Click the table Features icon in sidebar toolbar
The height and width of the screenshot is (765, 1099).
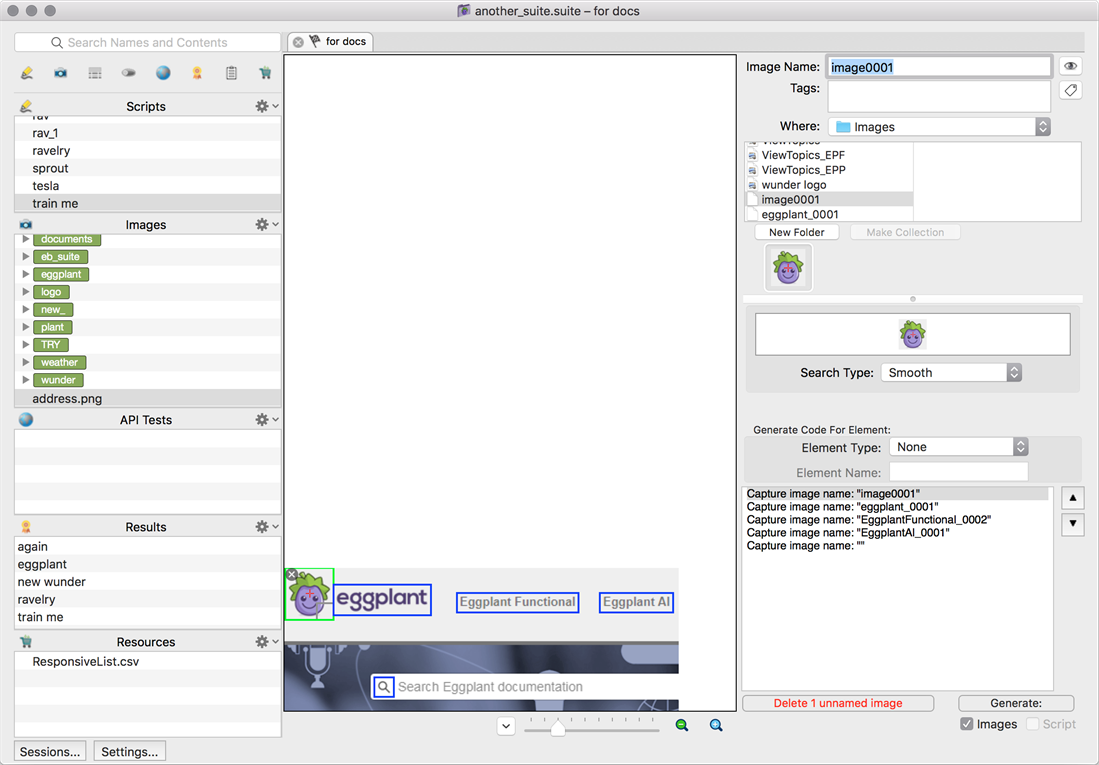coord(95,73)
